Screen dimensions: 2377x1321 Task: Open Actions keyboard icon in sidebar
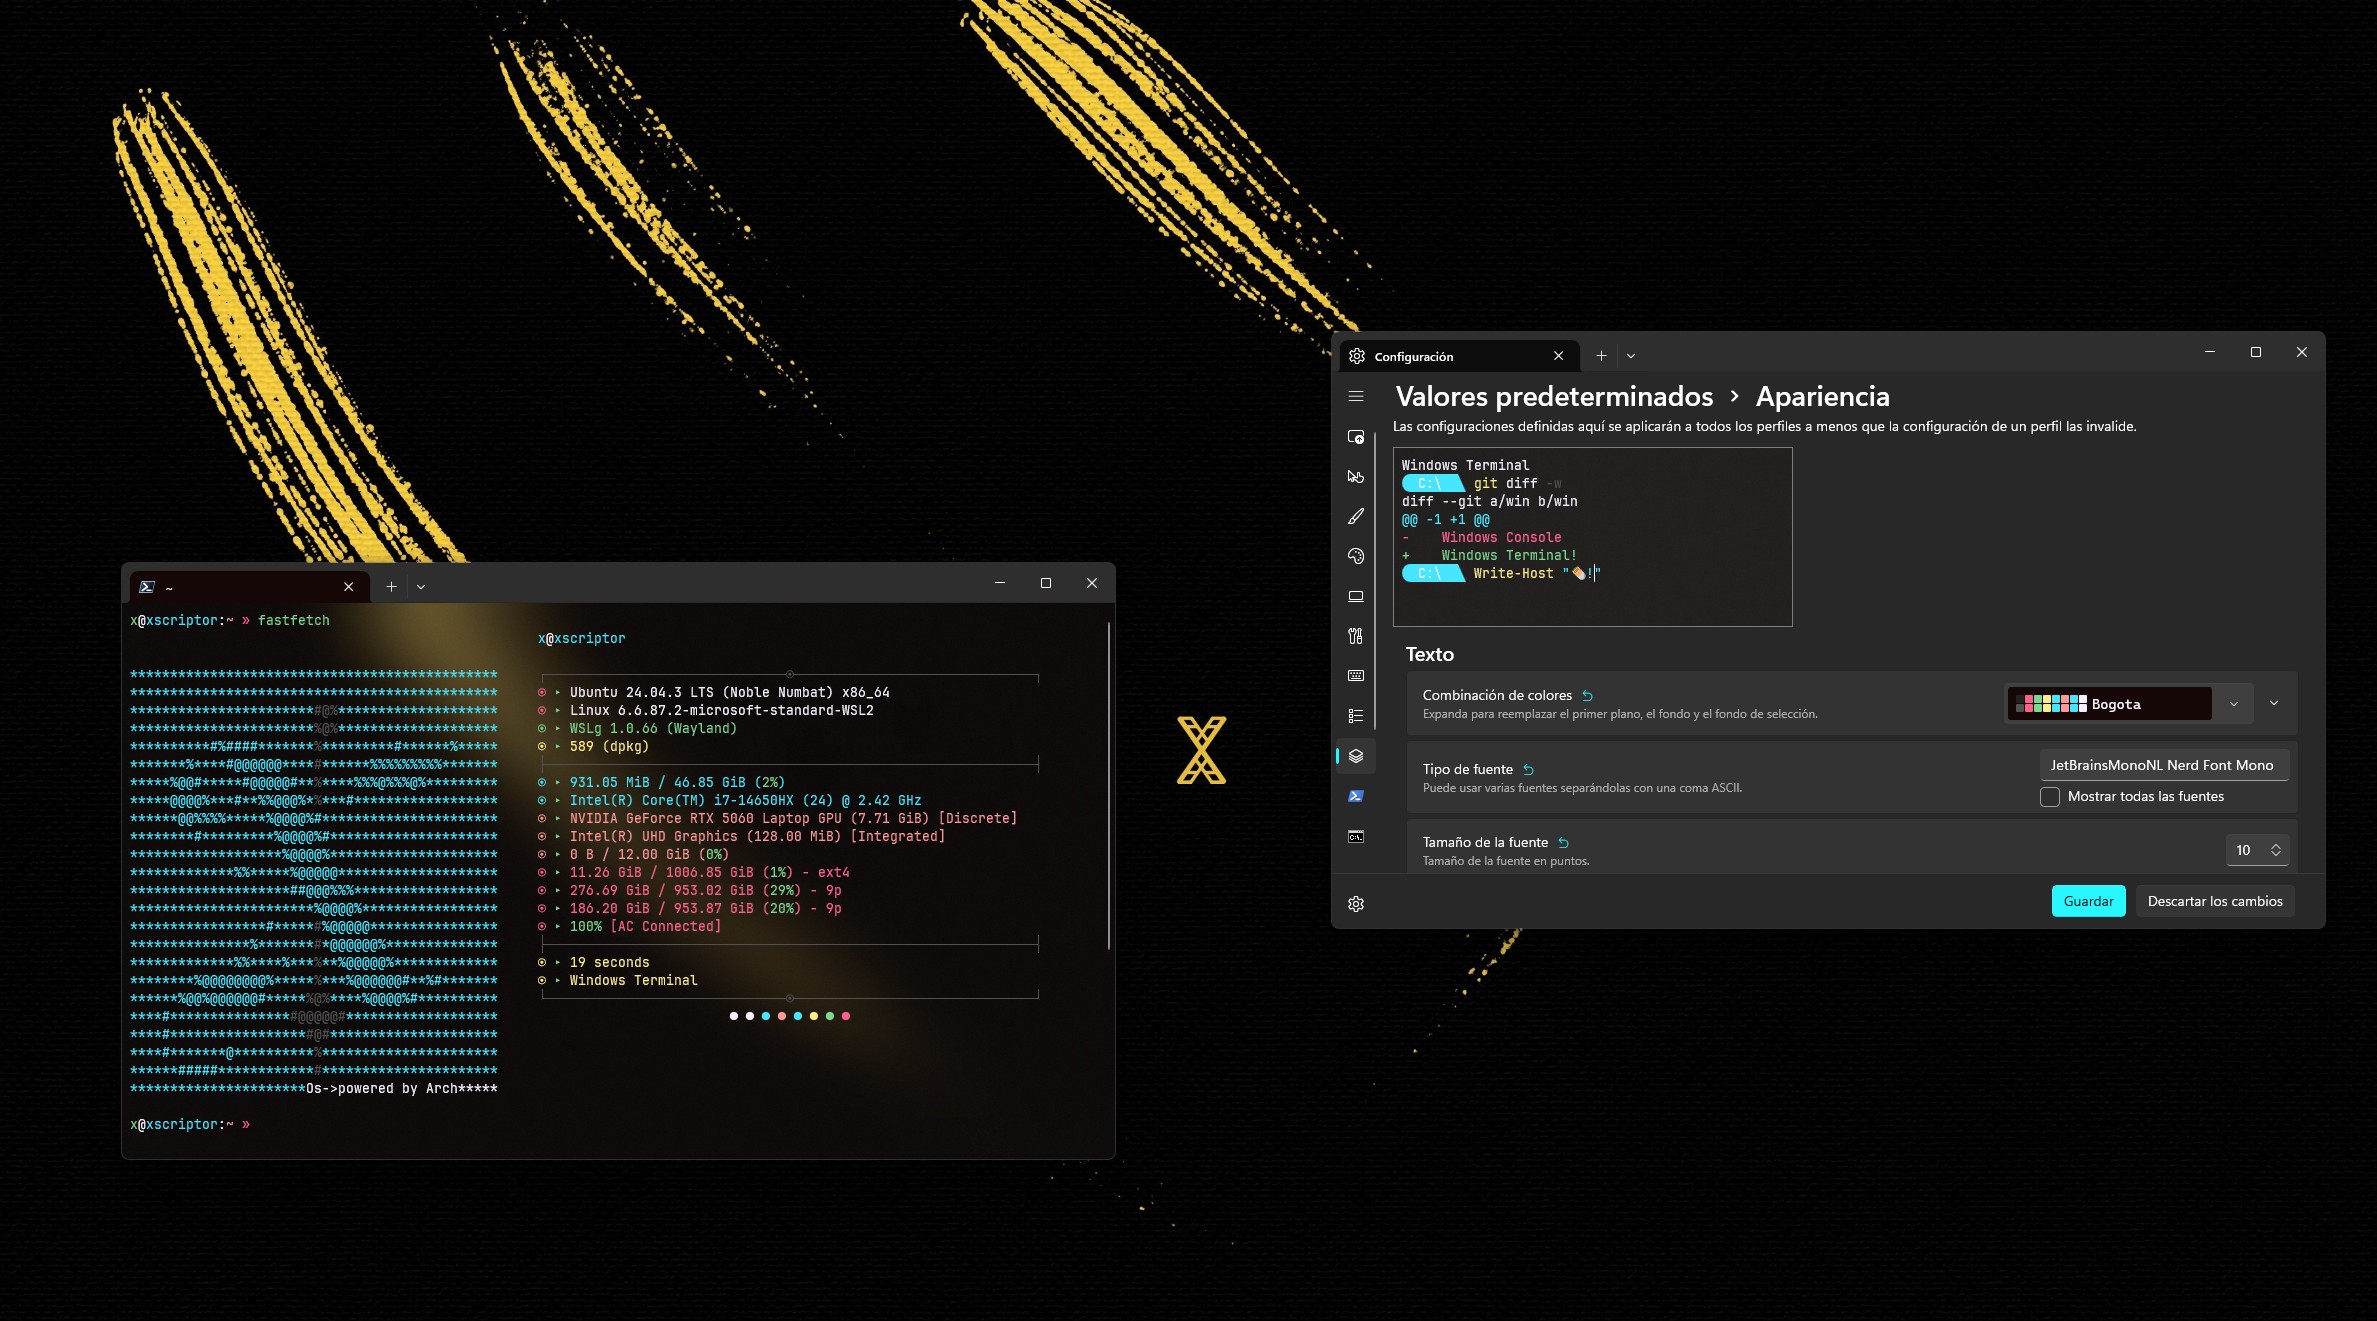click(1356, 676)
